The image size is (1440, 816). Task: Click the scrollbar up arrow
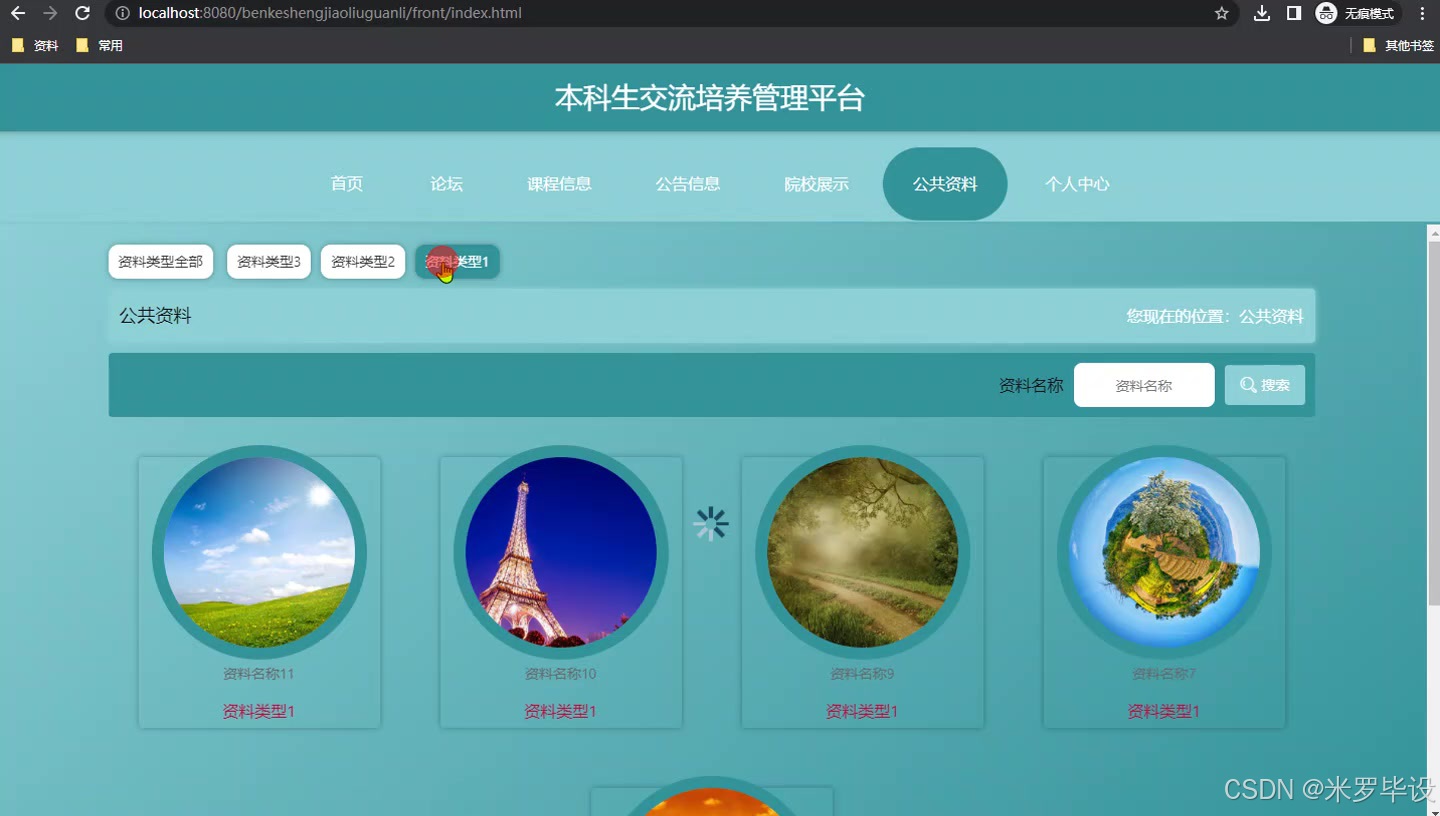(1433, 233)
